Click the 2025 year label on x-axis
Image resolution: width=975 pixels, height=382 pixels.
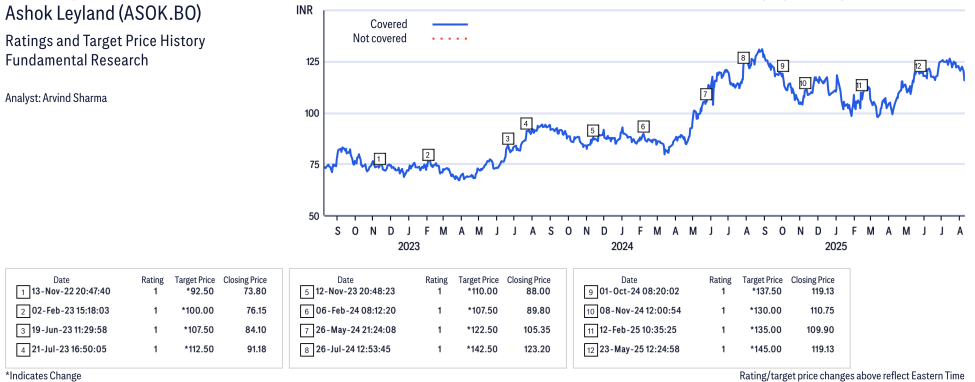pos(836,246)
